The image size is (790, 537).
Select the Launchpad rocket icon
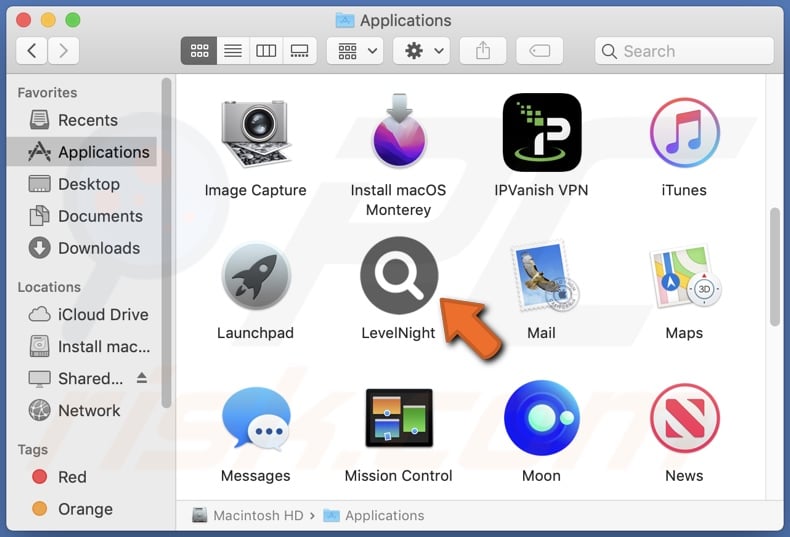click(256, 276)
